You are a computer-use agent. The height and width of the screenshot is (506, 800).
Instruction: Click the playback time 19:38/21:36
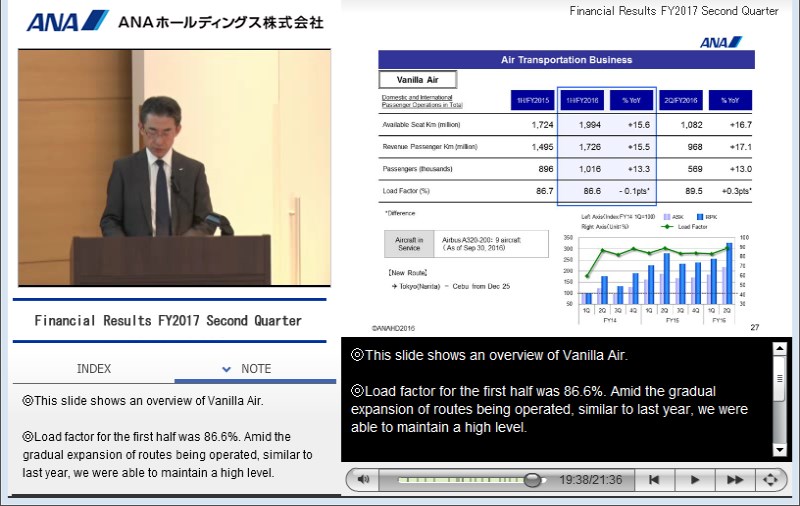(590, 480)
